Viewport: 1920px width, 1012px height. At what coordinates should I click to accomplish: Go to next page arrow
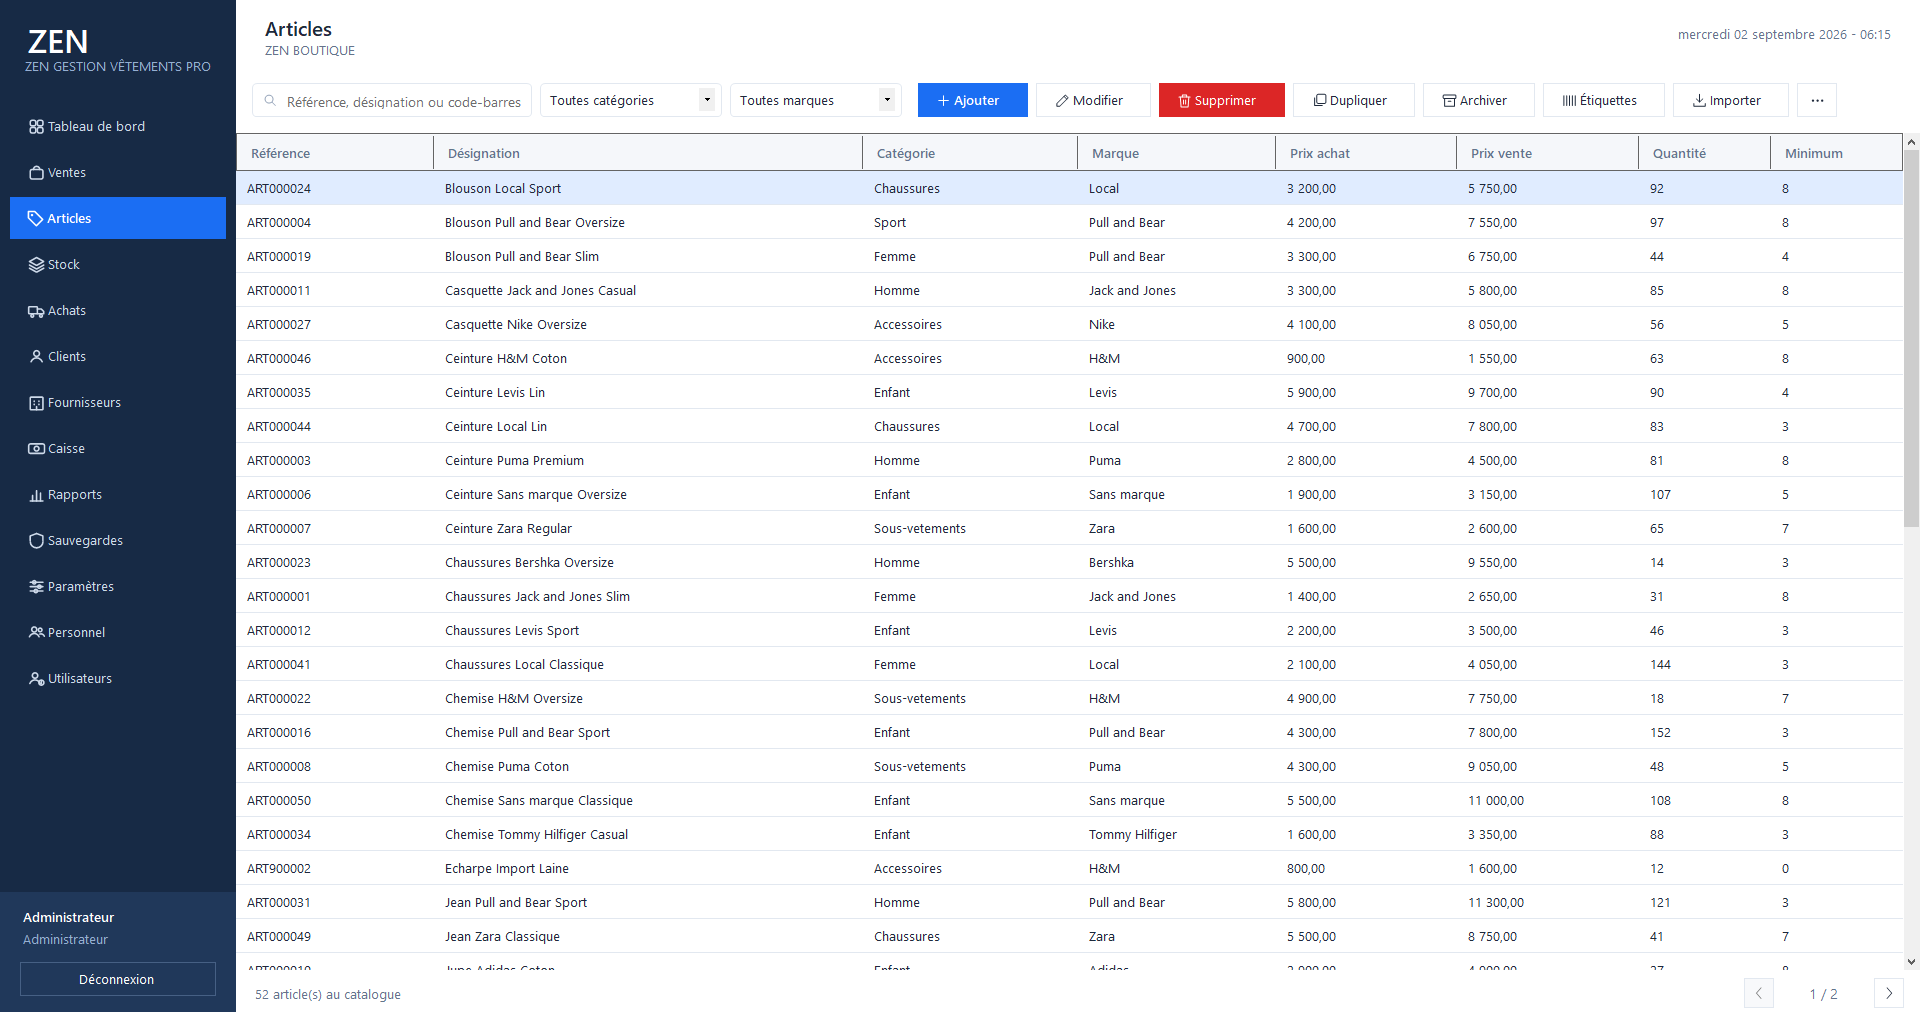1888,993
